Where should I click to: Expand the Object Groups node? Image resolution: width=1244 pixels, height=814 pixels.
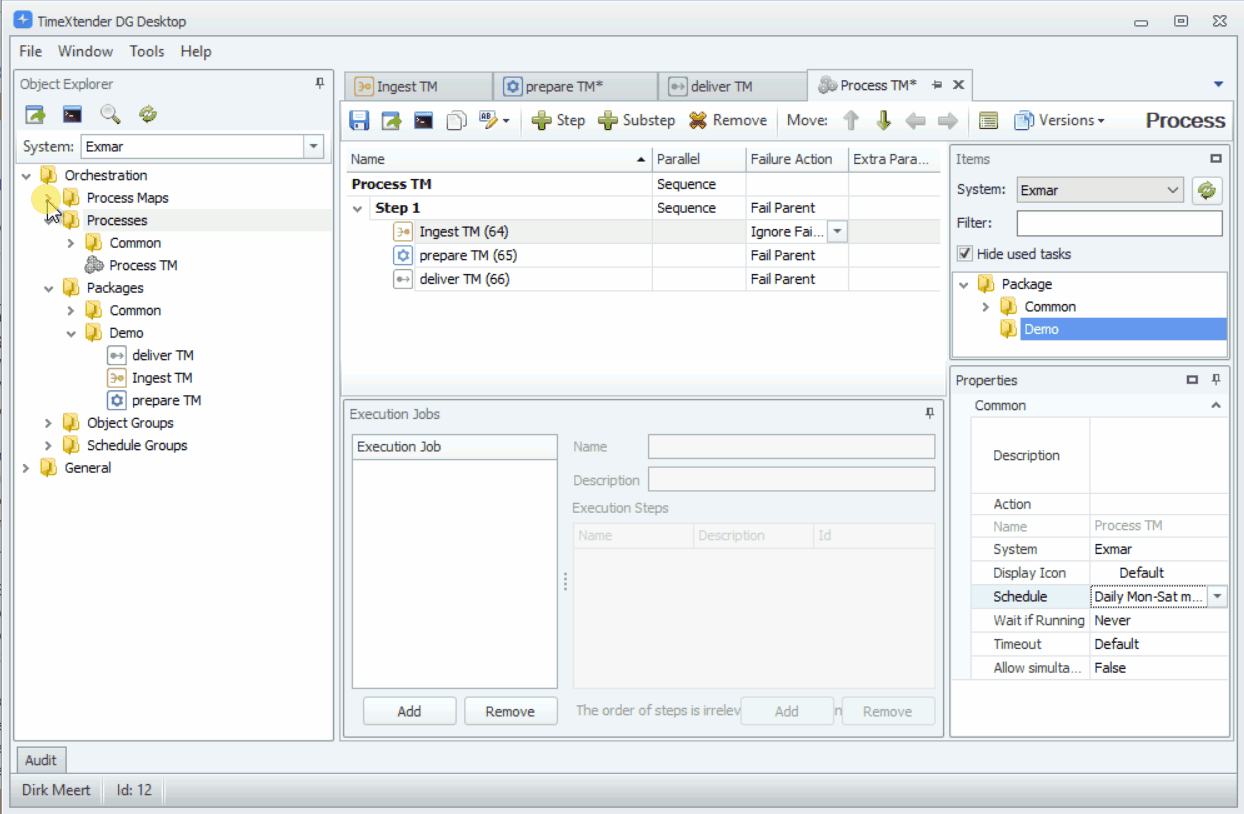49,422
